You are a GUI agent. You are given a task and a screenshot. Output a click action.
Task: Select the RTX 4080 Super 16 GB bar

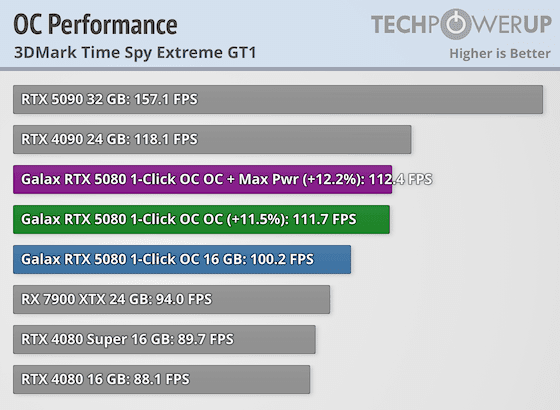[x=164, y=339]
